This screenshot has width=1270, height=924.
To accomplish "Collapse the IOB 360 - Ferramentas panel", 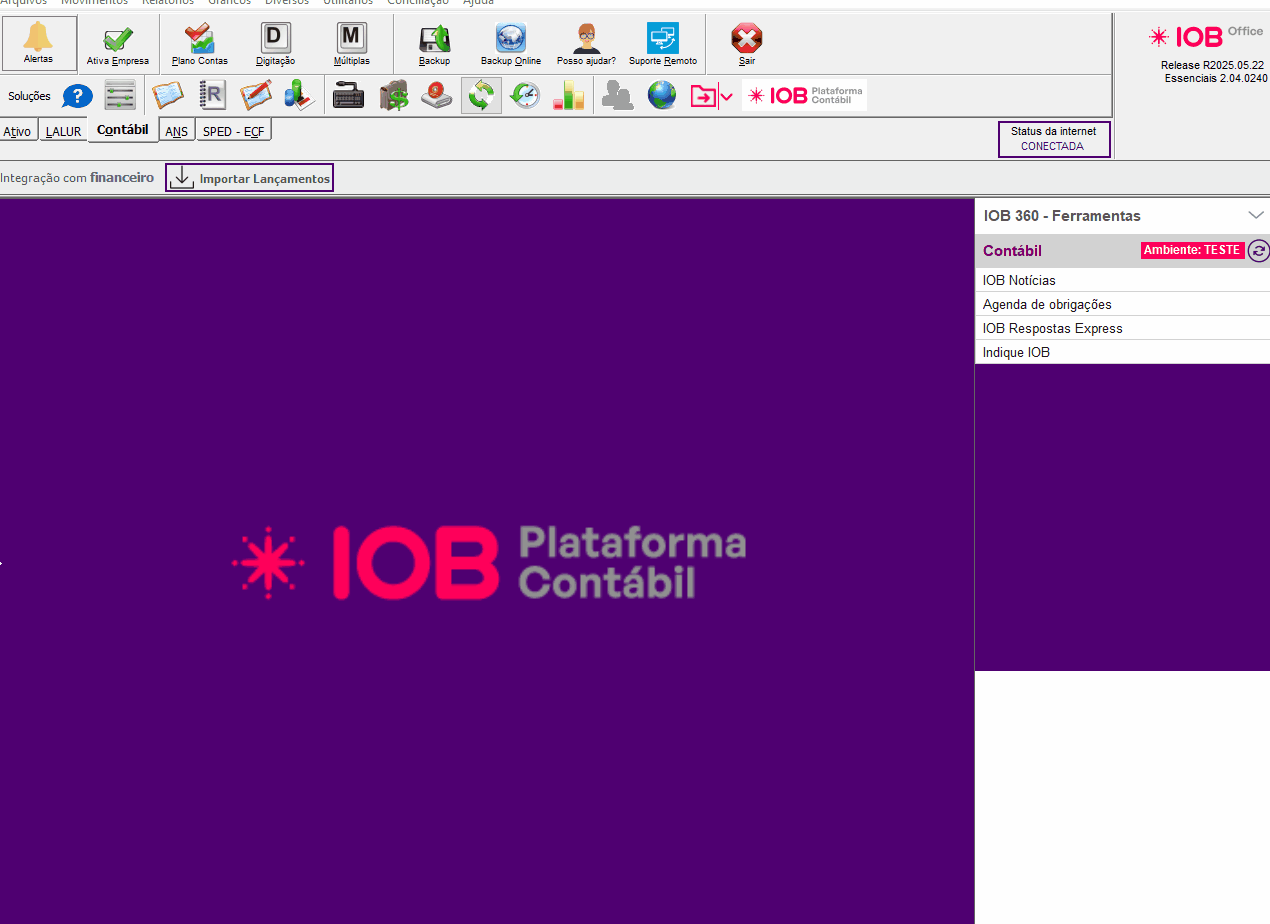I will click(1256, 215).
